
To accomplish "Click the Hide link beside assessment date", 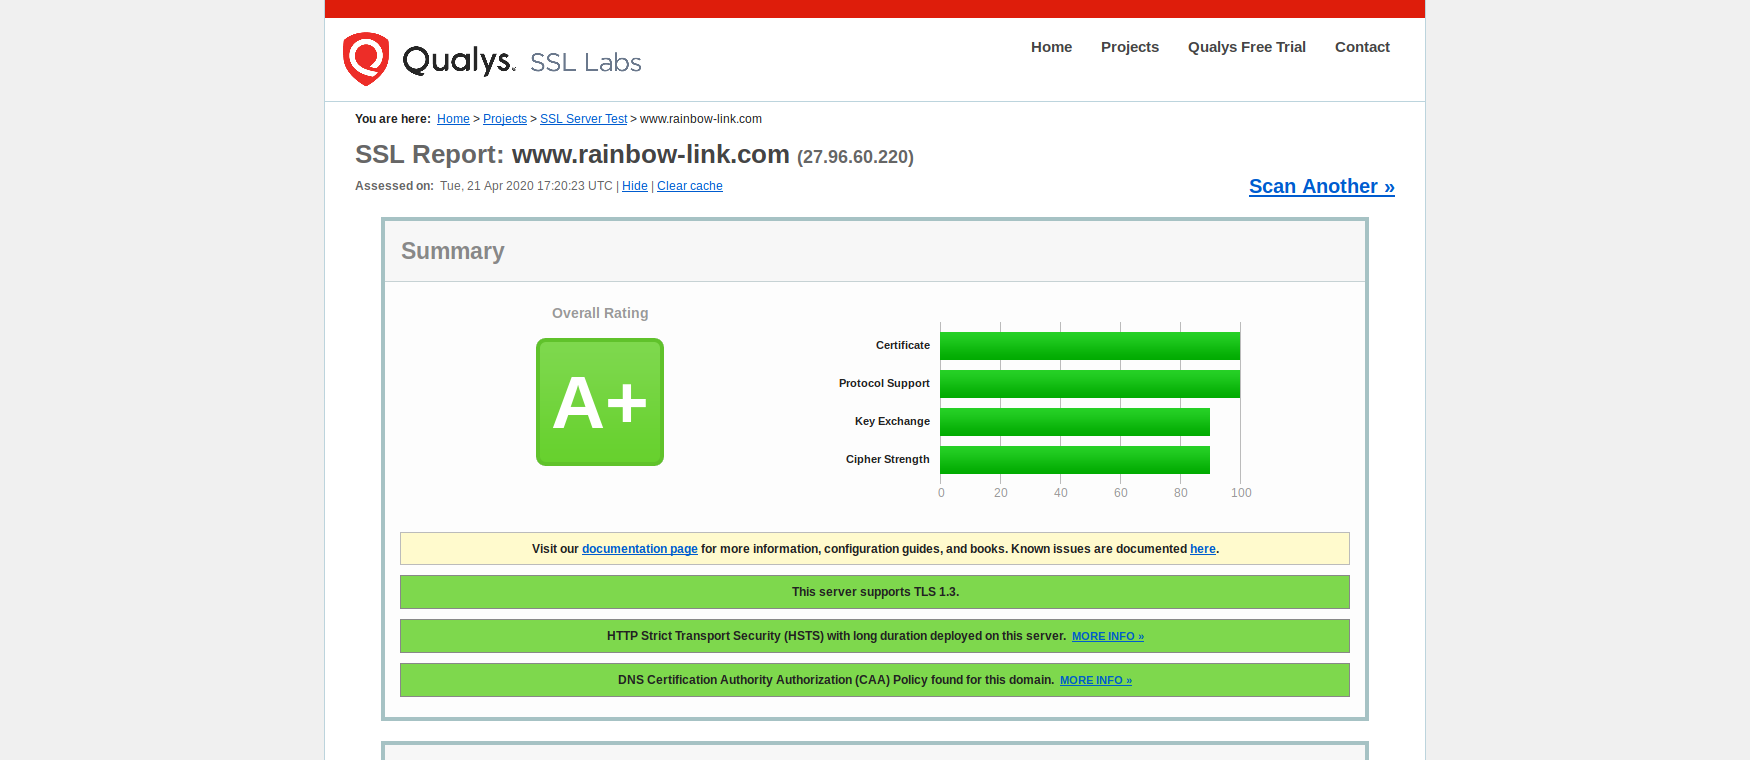I will click(x=635, y=186).
